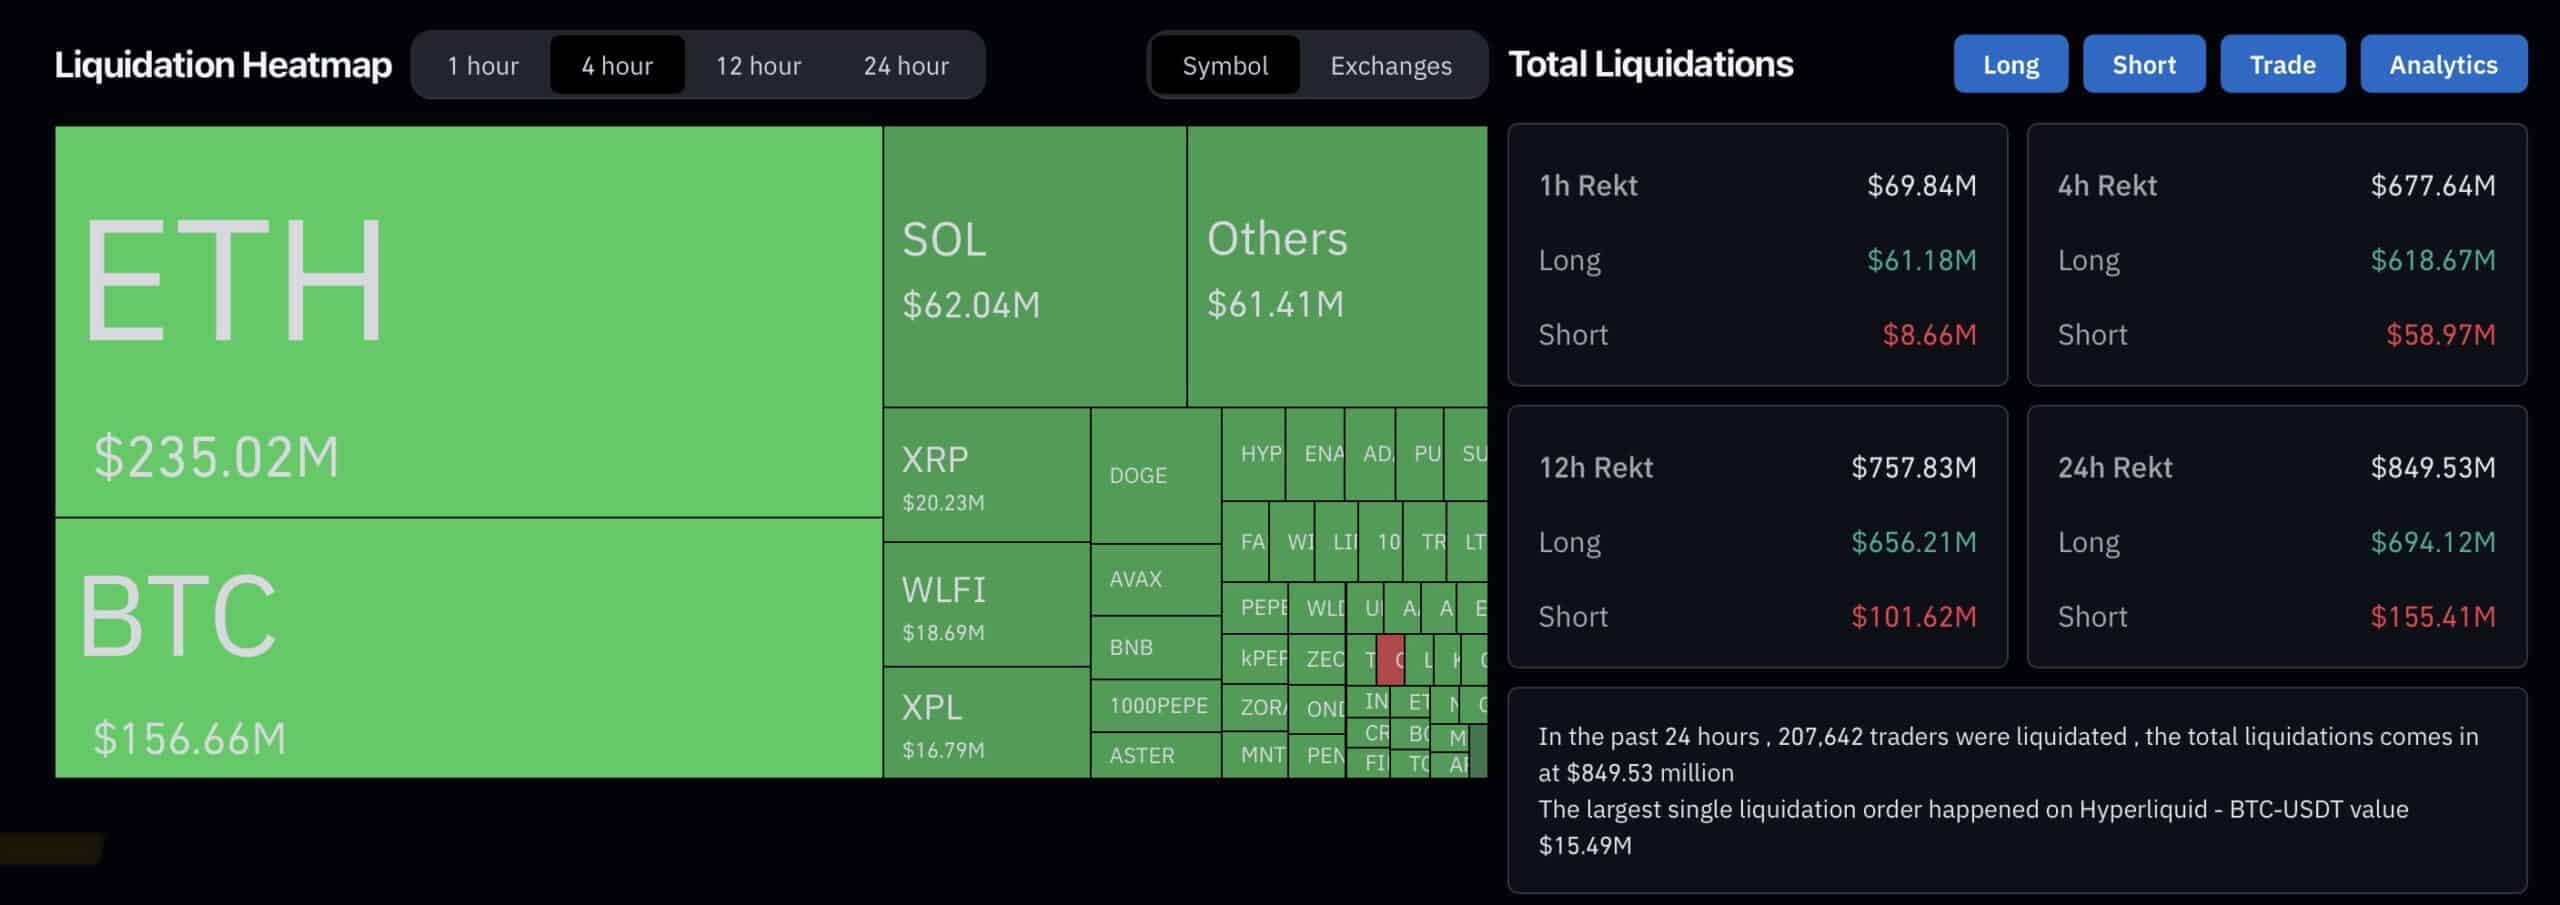Click the red tile in heatmap
This screenshot has width=2560, height=905.
(1391, 660)
